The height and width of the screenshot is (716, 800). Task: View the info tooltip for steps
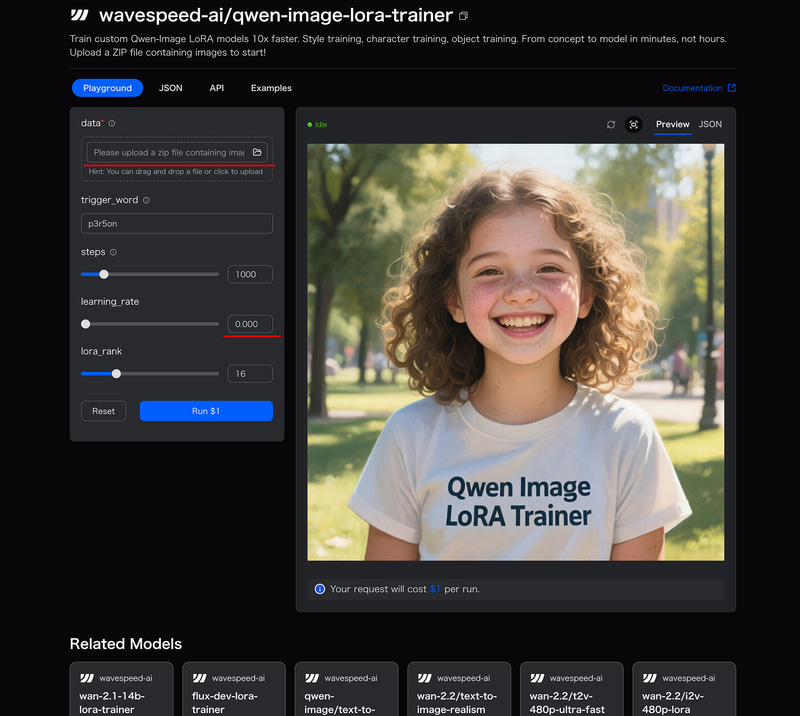pyautogui.click(x=113, y=252)
